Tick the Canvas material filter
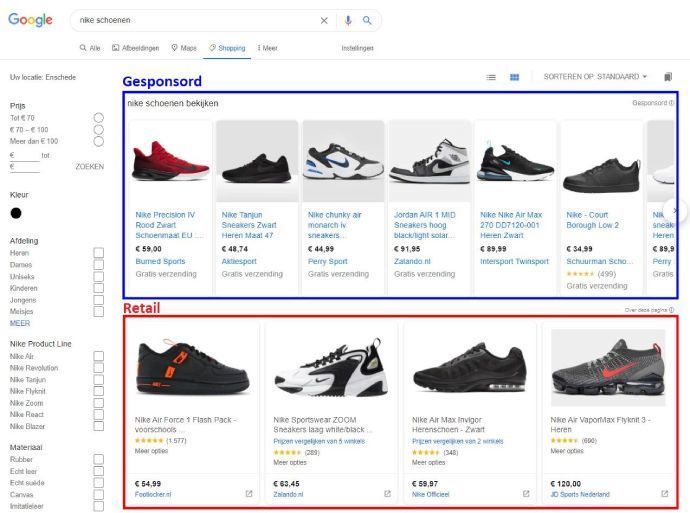Viewport: 690px width, 513px height. 99,495
